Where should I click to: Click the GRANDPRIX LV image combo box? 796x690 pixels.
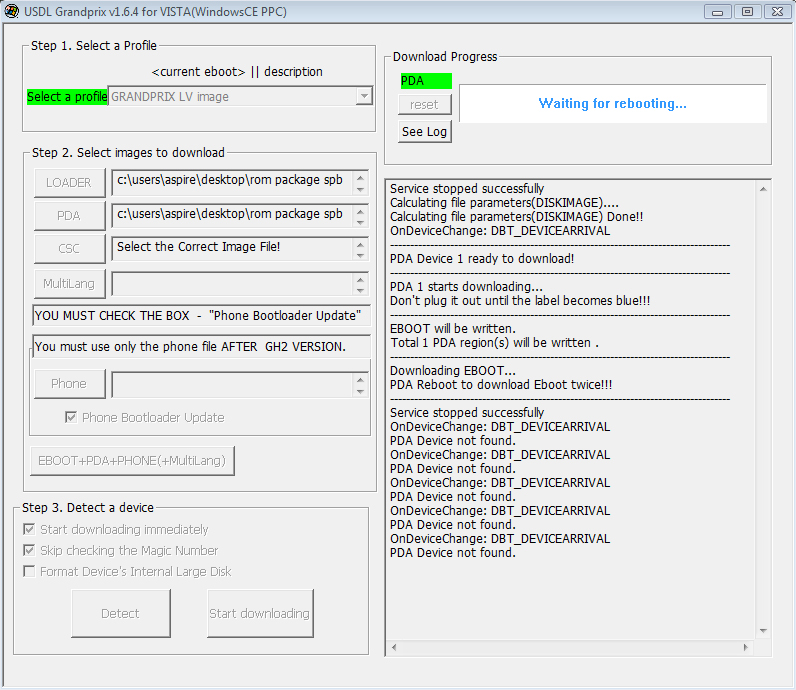(x=240, y=96)
